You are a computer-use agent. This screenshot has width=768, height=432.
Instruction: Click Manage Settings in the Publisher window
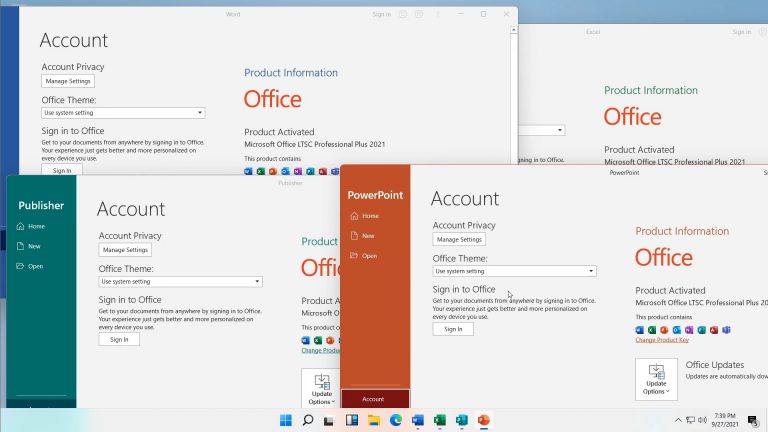click(x=125, y=250)
